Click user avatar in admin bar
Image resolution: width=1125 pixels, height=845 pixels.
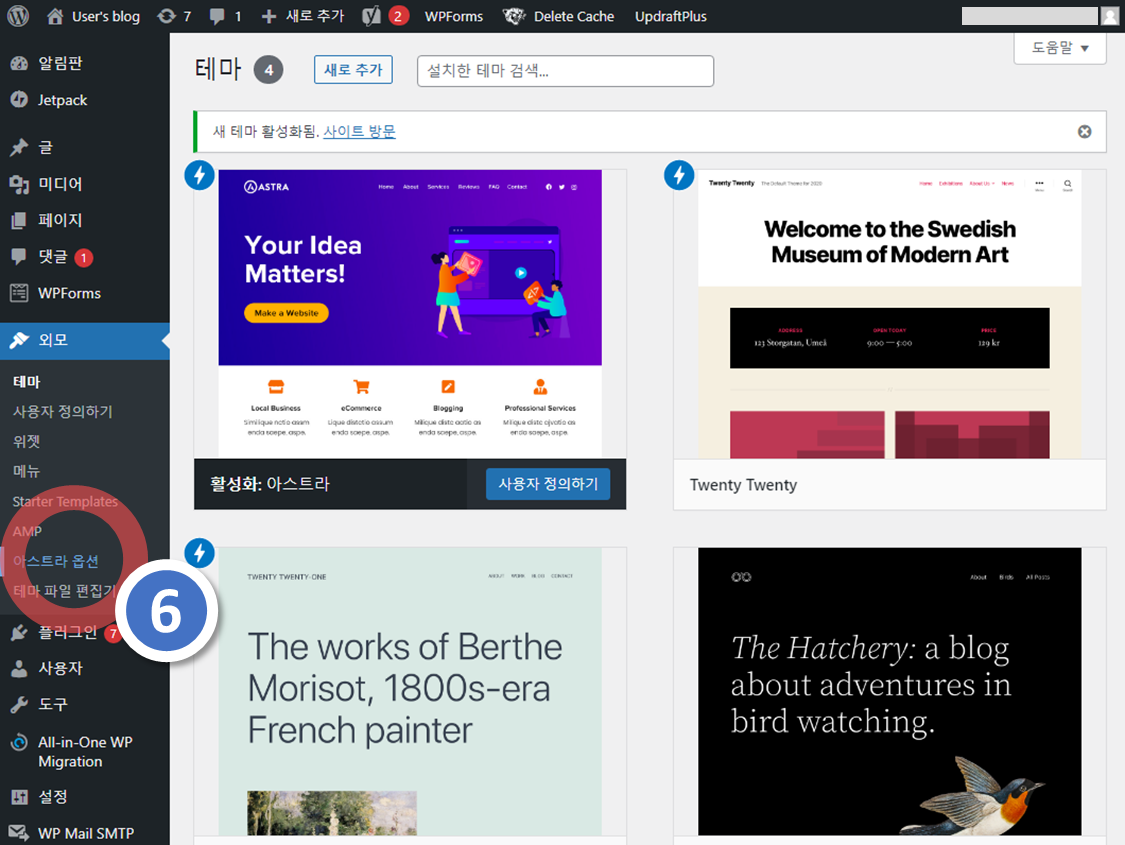point(1110,16)
